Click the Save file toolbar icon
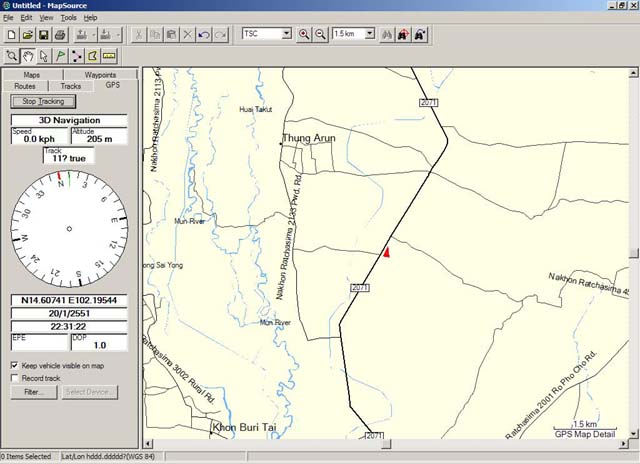 43,34
